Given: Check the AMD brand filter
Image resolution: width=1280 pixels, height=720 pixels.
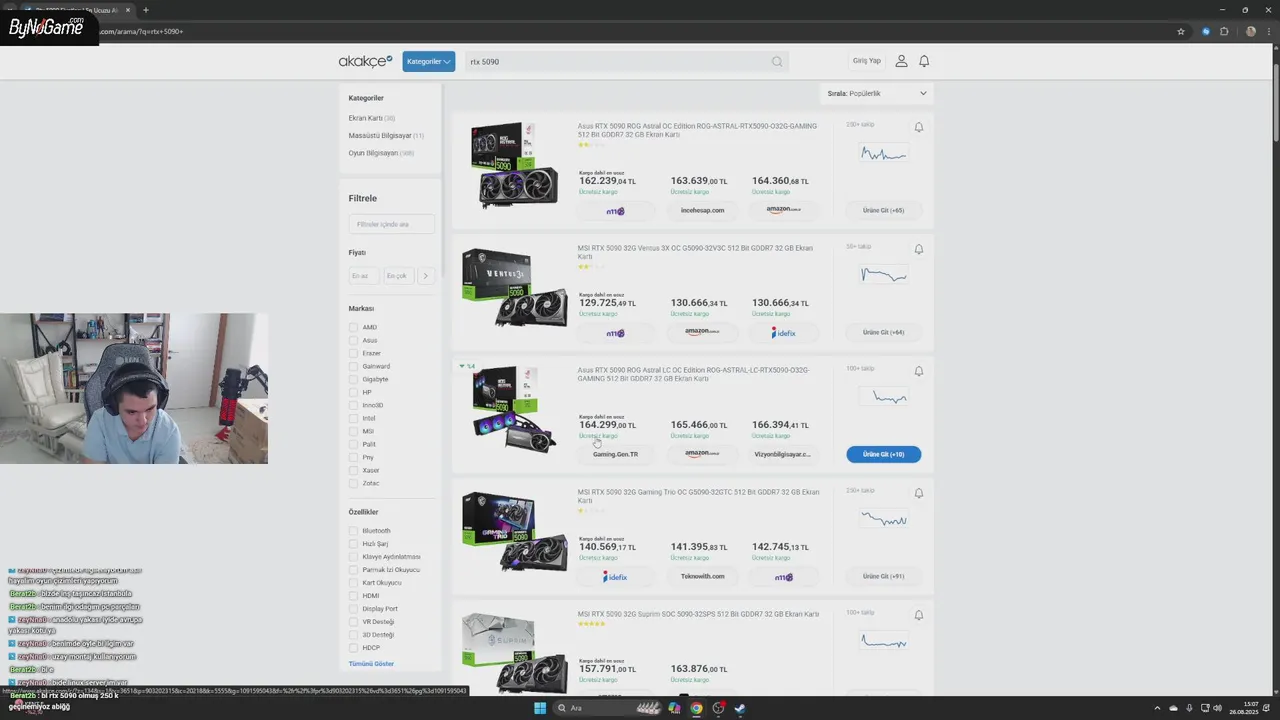Looking at the screenshot, I should tap(353, 327).
